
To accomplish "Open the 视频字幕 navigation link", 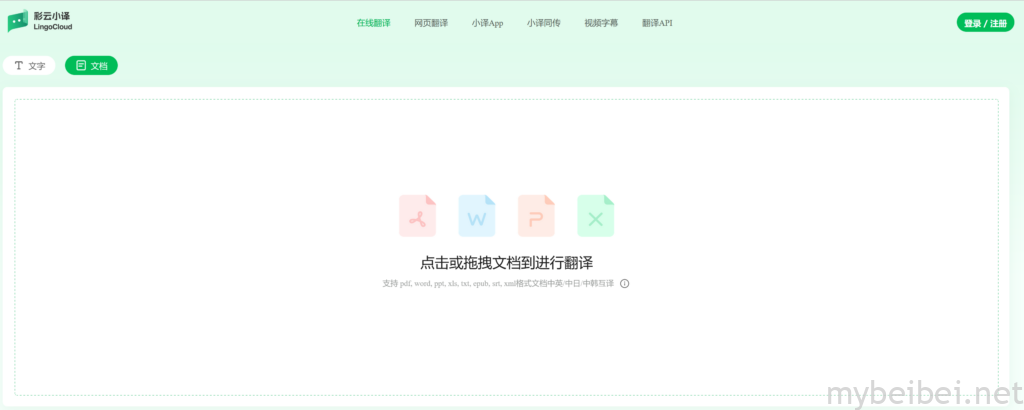I will (601, 22).
